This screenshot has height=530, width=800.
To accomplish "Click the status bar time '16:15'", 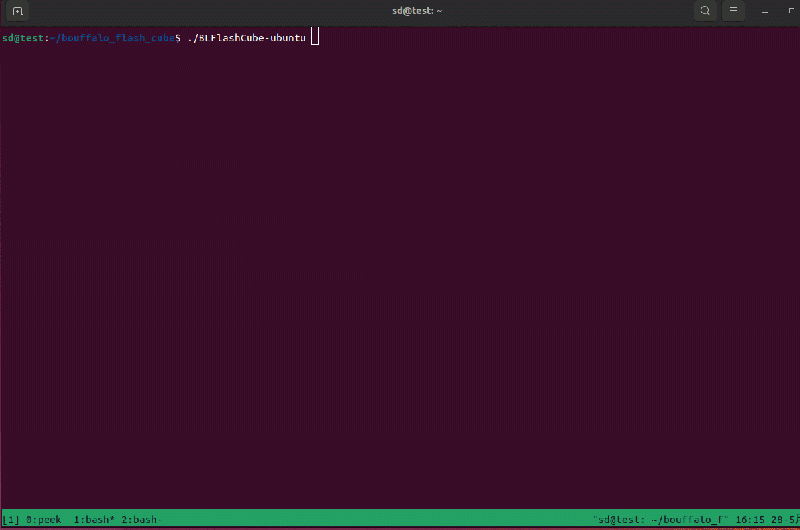I will pyautogui.click(x=750, y=520).
